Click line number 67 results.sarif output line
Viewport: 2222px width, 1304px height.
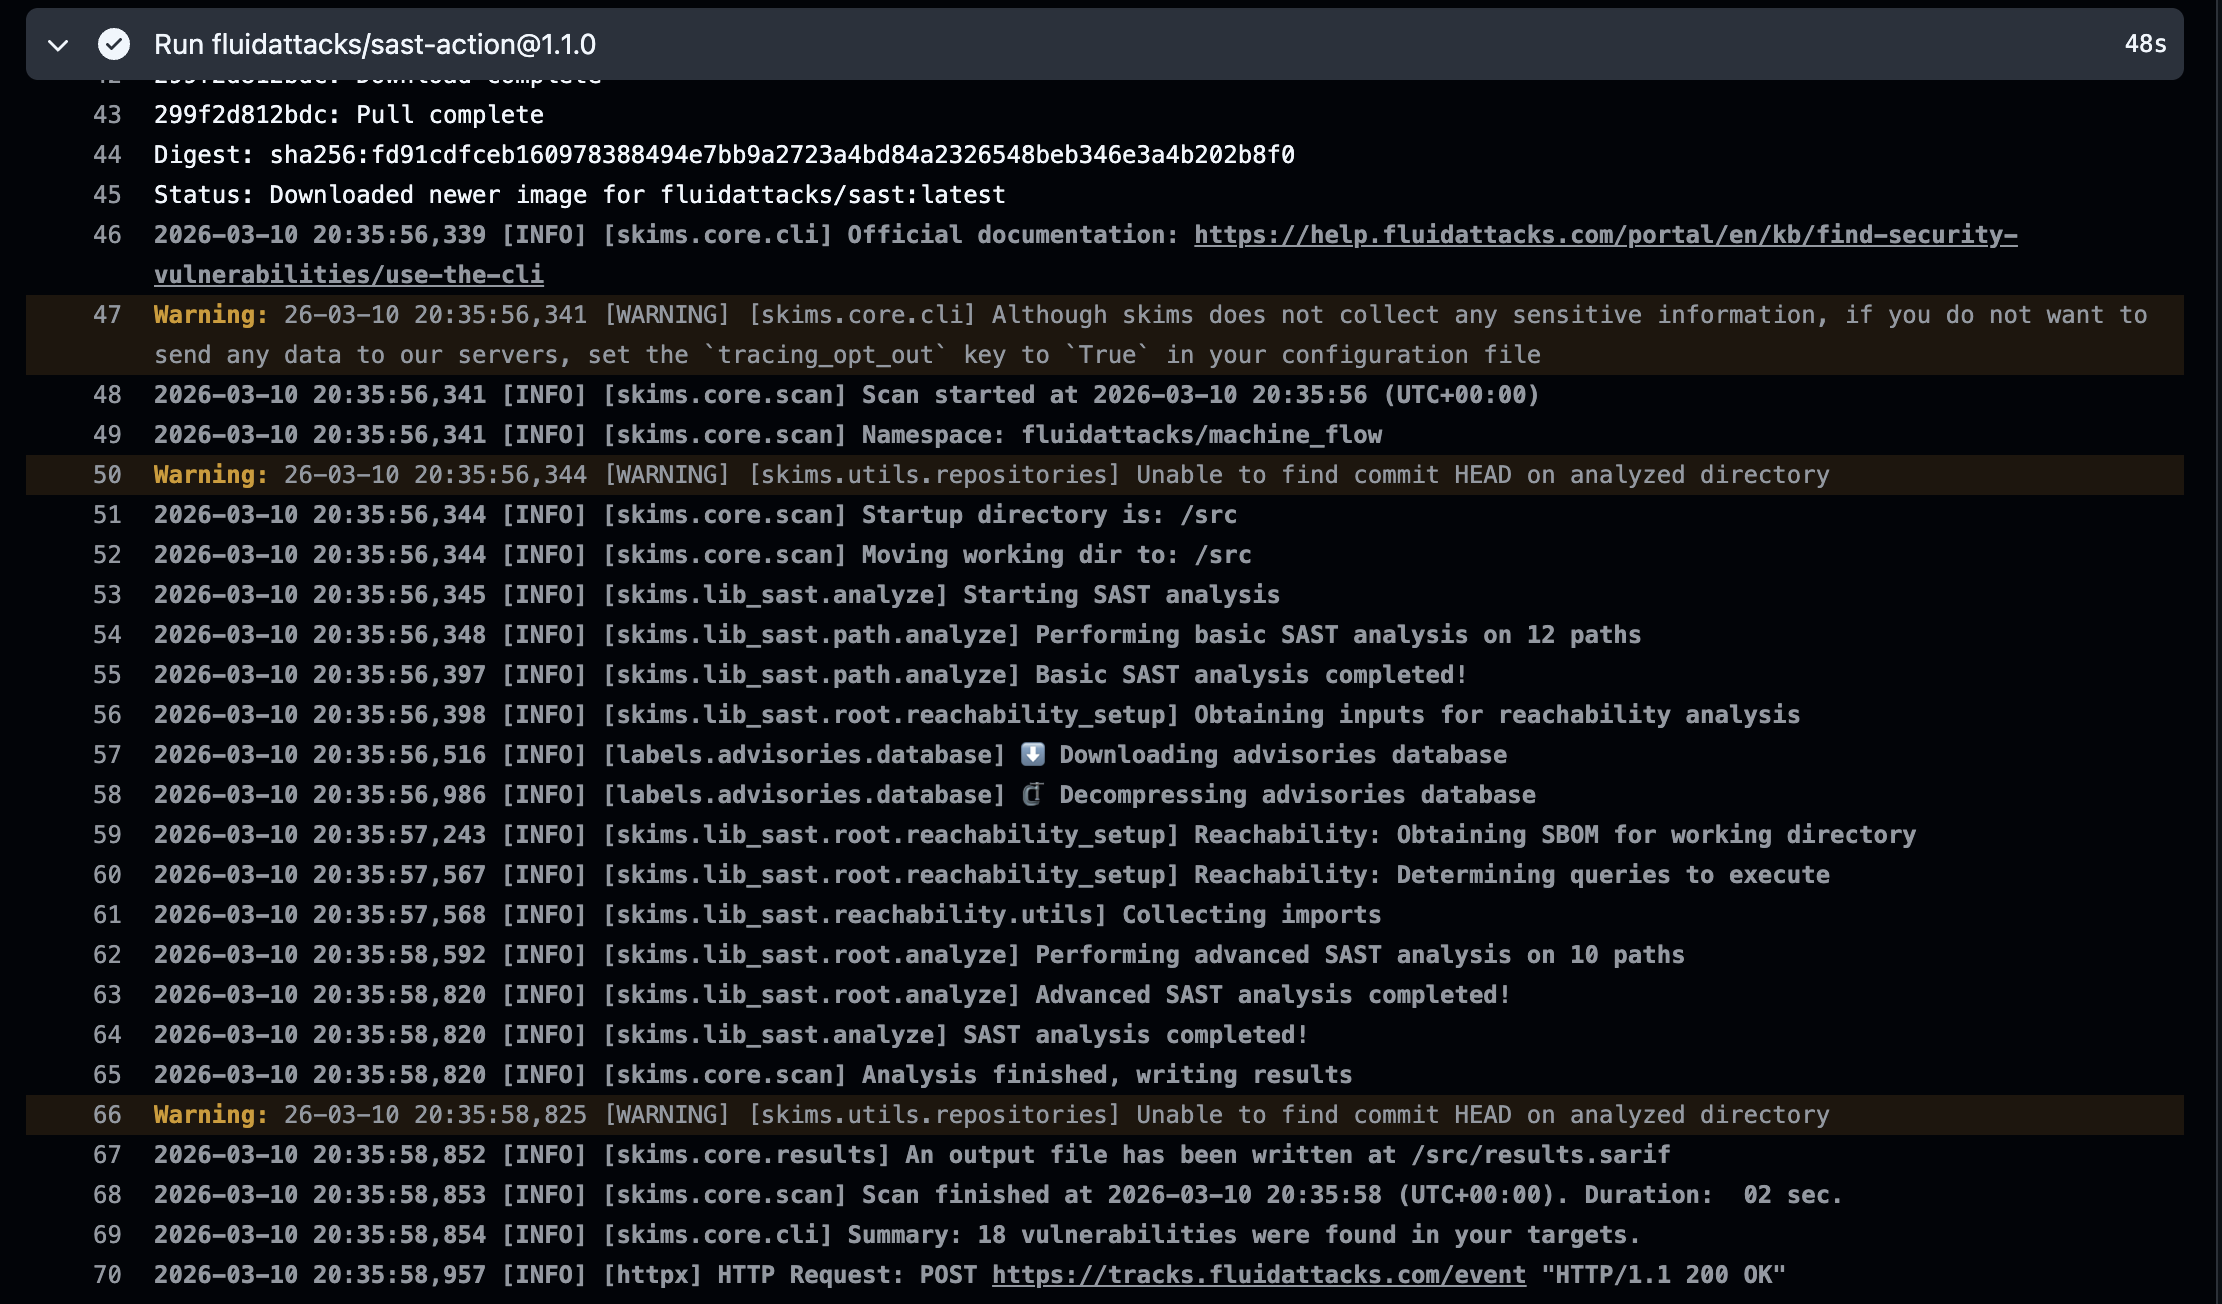point(107,1154)
